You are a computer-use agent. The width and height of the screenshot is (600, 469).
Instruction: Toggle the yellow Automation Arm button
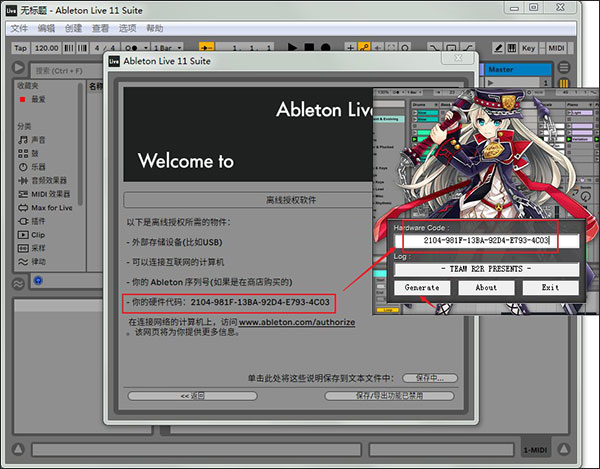pos(364,48)
